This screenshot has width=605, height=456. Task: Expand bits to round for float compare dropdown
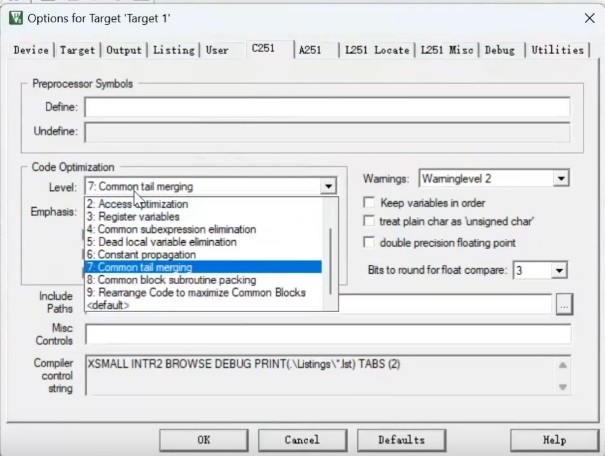pyautogui.click(x=559, y=270)
